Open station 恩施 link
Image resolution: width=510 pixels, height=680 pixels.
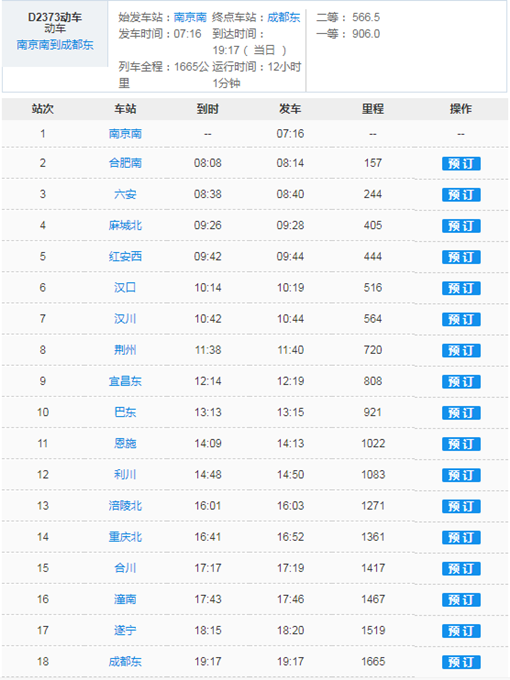[x=125, y=444]
